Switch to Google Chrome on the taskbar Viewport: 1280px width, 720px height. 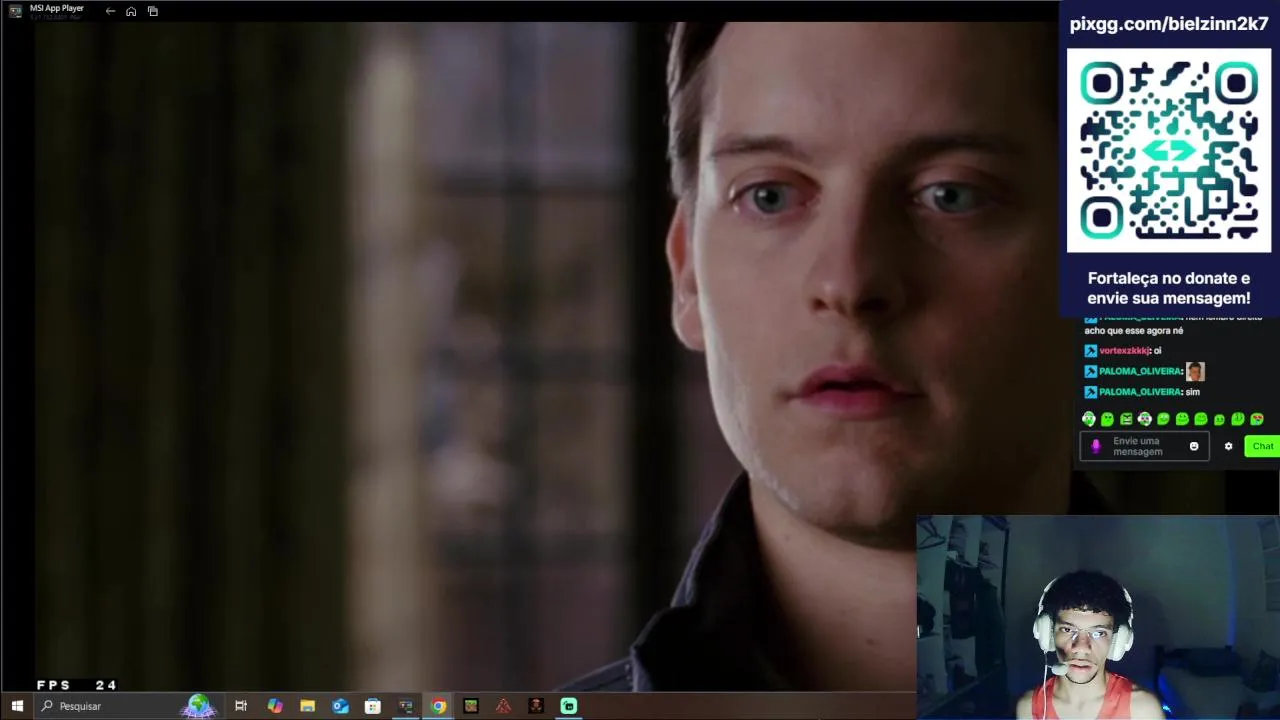click(x=438, y=706)
